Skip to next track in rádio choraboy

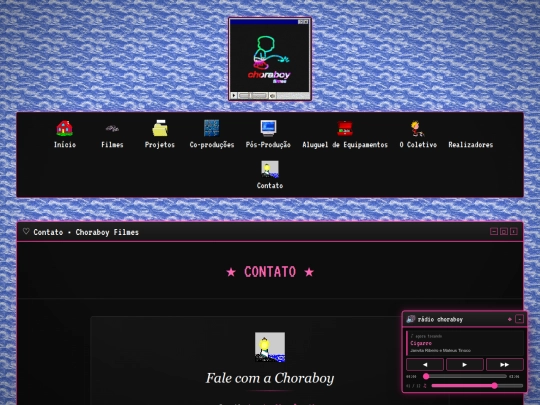(505, 364)
